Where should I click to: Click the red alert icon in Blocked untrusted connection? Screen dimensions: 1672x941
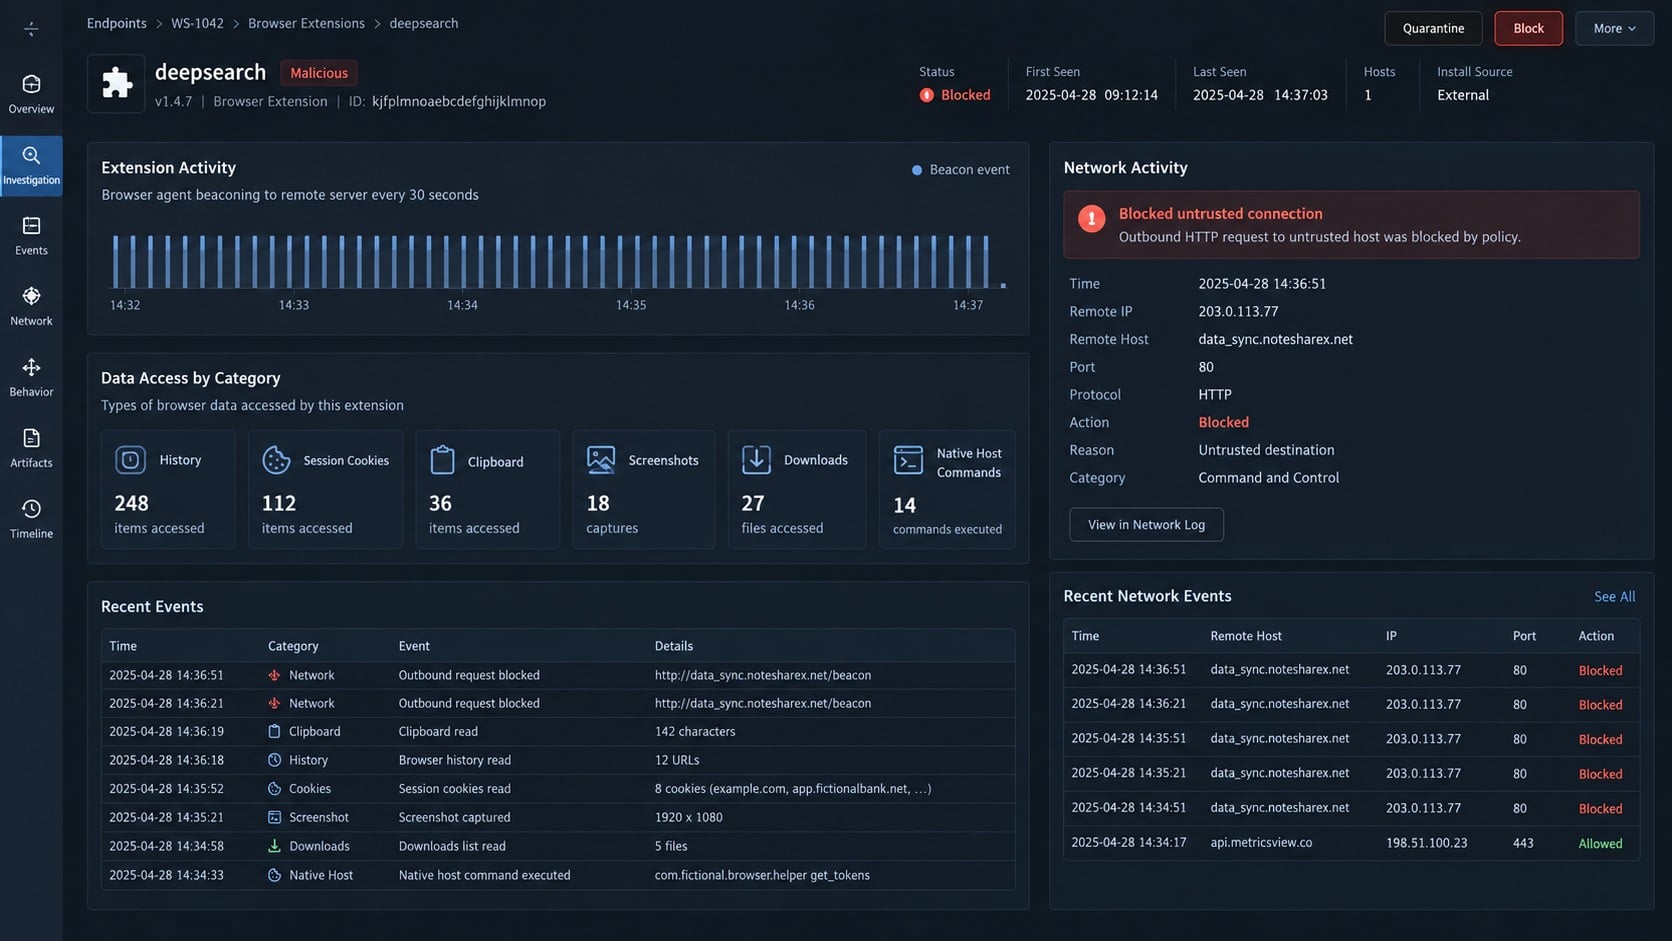pyautogui.click(x=1091, y=218)
